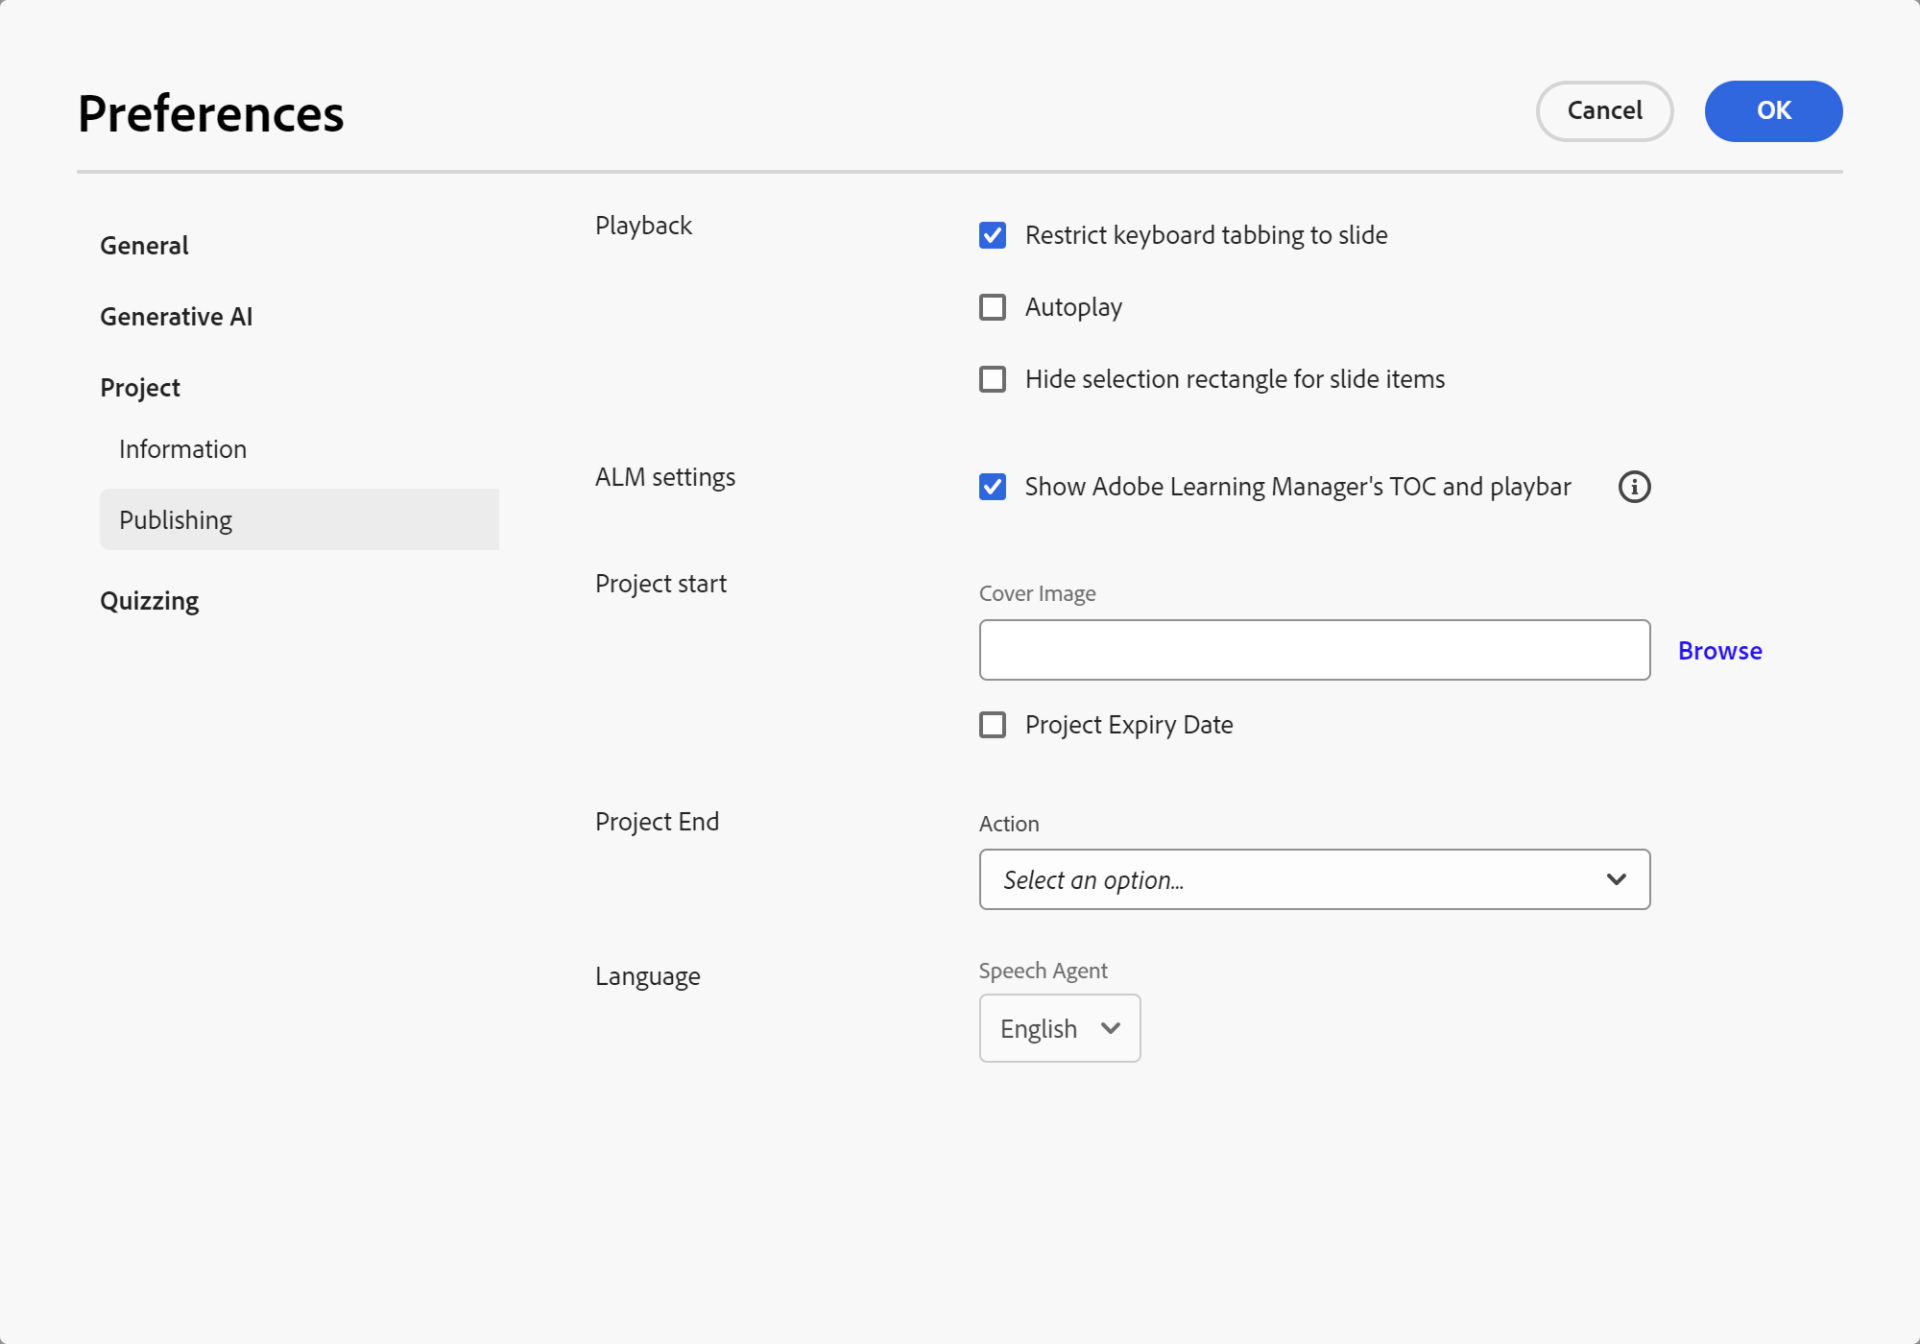Toggle Show Adobe Learning Manager's TOC and playbar

tap(992, 487)
